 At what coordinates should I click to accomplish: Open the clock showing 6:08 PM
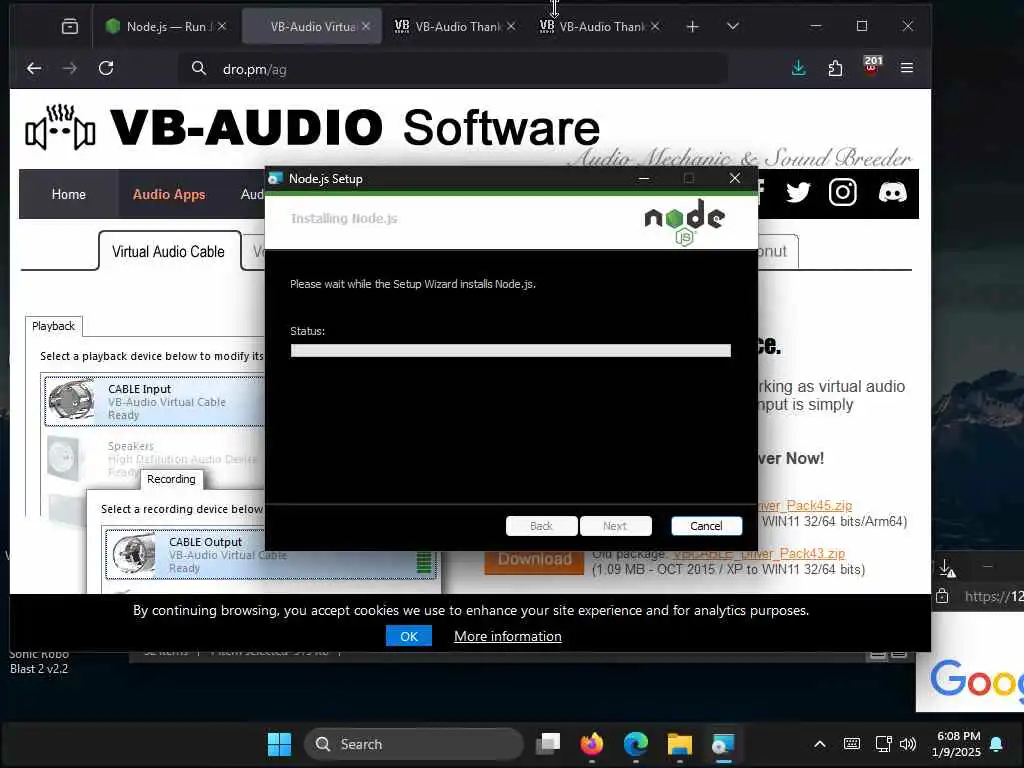[956, 744]
